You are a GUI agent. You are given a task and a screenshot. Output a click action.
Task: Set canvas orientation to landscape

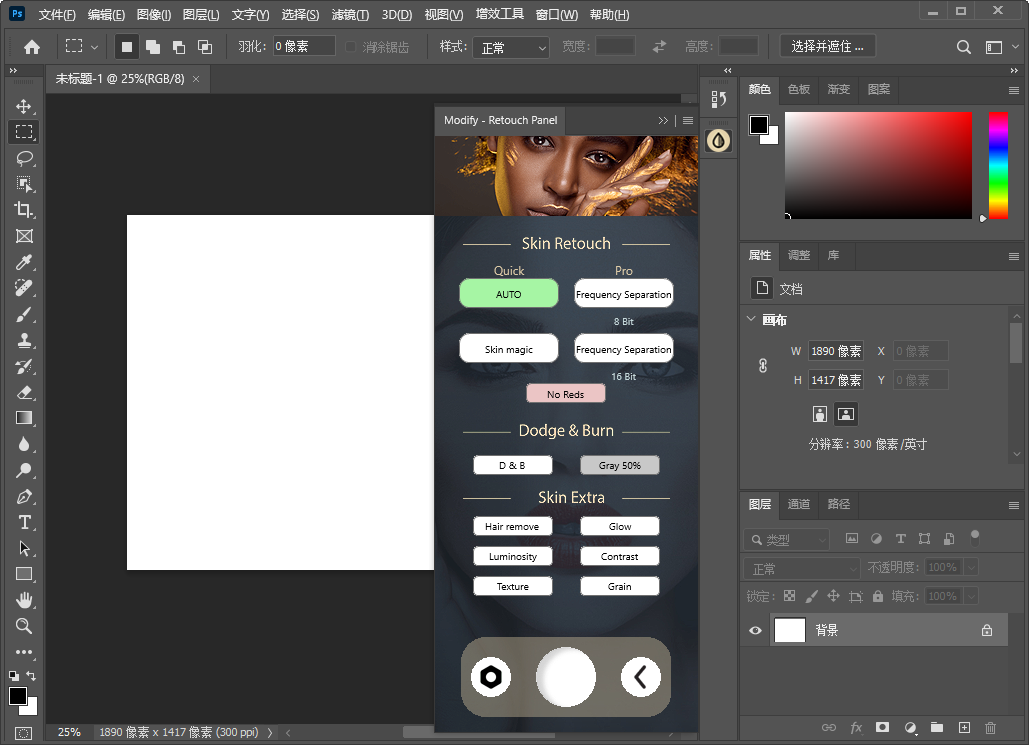[x=846, y=414]
